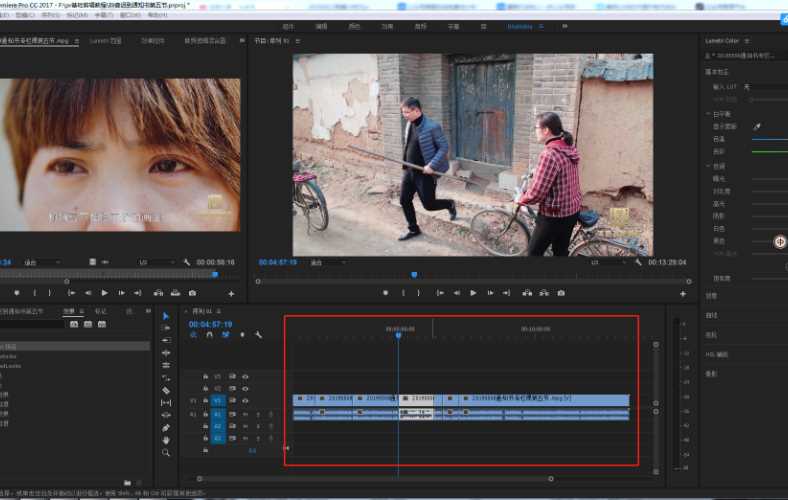Click the White Balance eyedropper in Lumetri Color

click(756, 127)
